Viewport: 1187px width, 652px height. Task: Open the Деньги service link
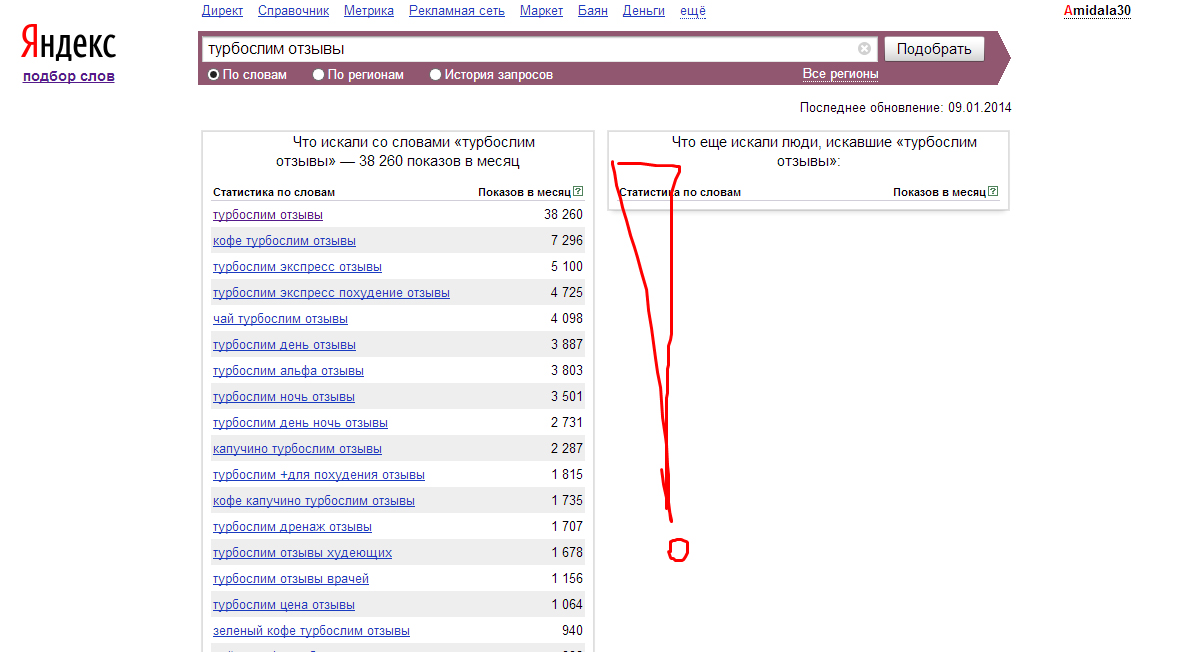click(643, 11)
